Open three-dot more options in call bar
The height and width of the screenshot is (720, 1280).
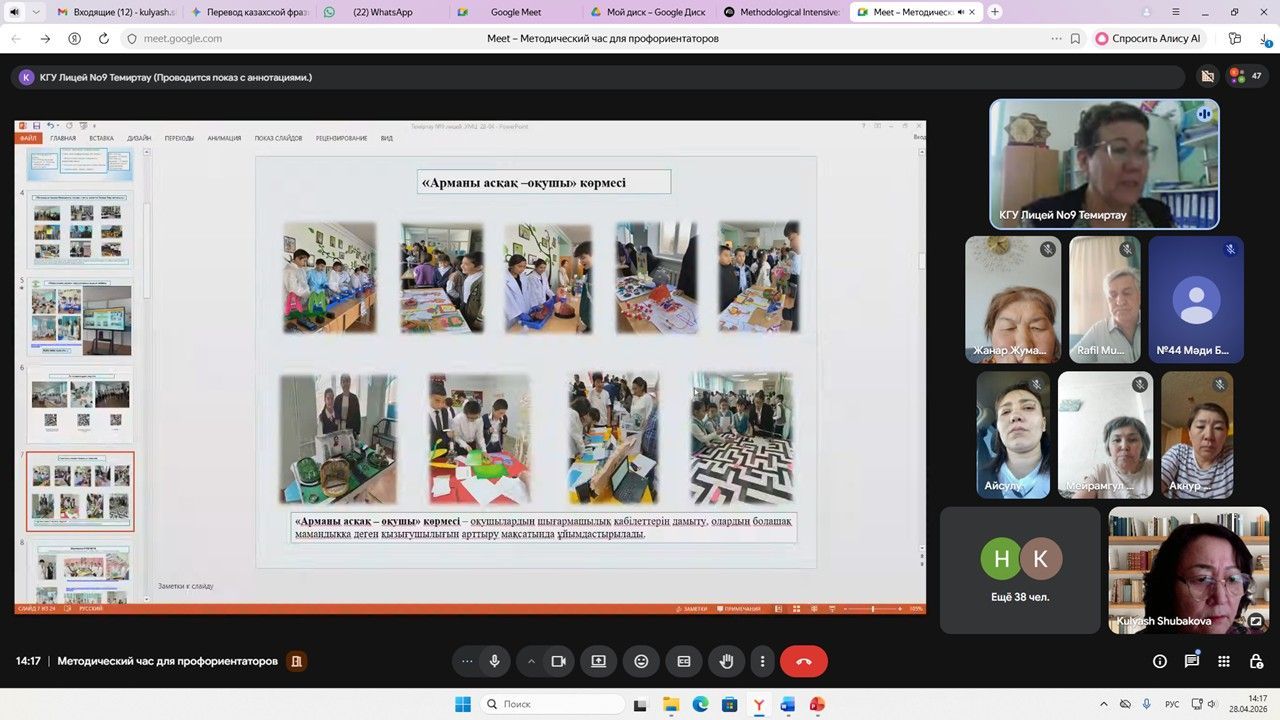pyautogui.click(x=762, y=661)
